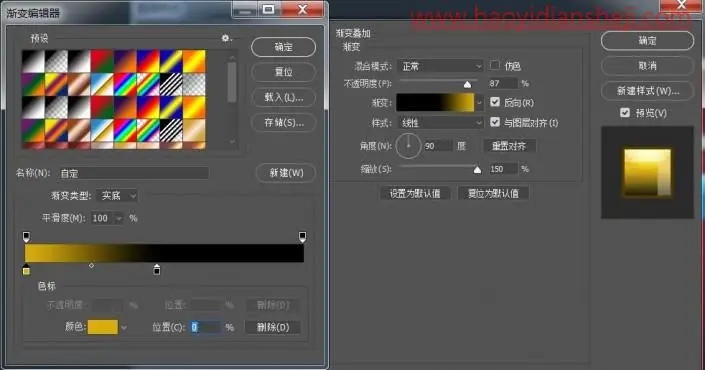Choose copper gradient preset in second row

click(x=79, y=85)
